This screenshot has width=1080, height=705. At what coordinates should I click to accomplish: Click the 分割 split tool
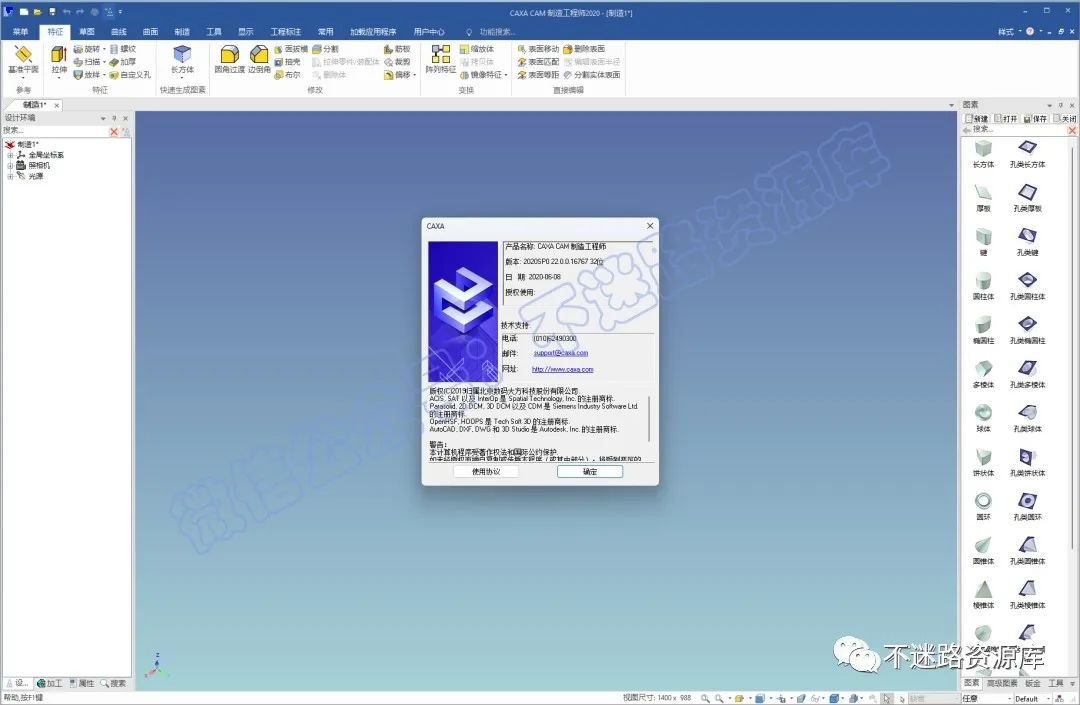click(x=325, y=49)
